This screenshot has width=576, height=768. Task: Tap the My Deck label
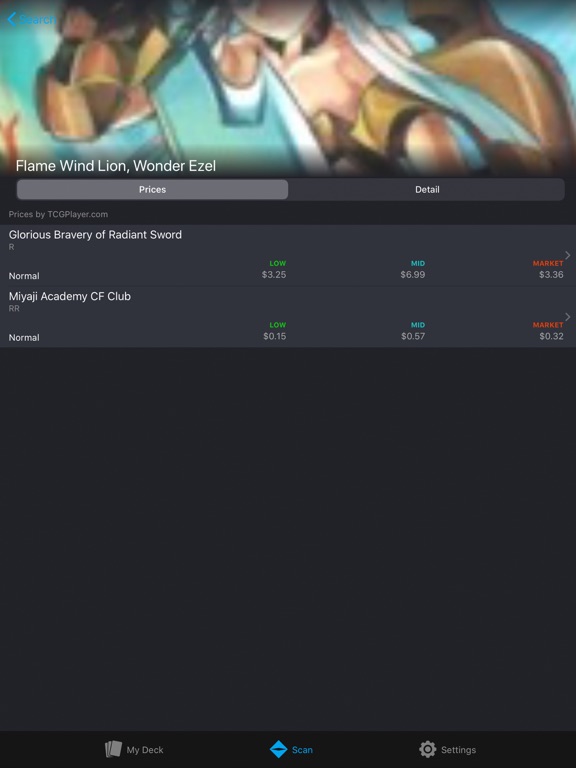pos(145,749)
